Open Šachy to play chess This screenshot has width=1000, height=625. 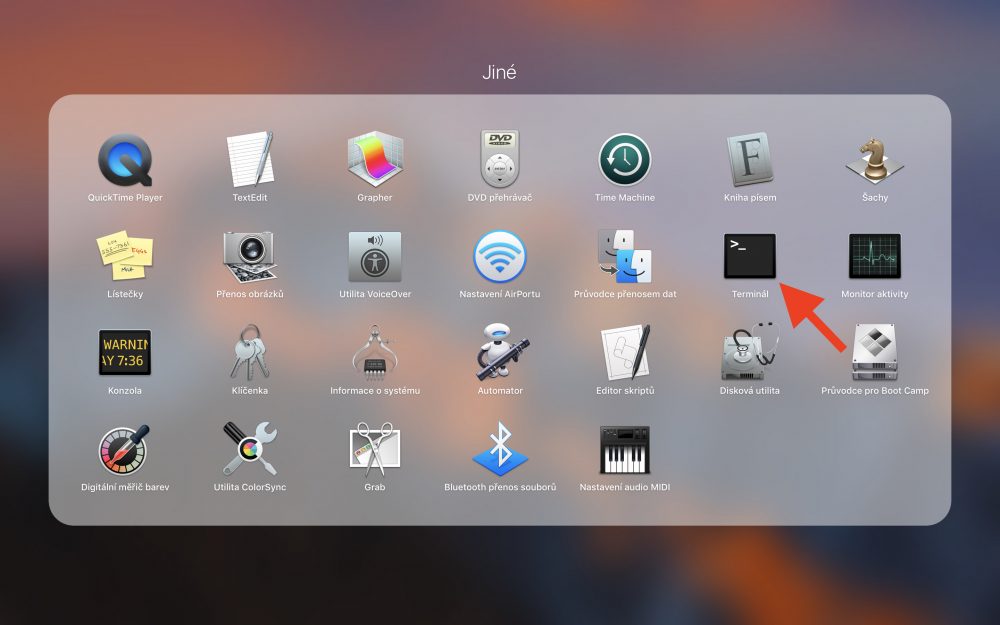(874, 156)
